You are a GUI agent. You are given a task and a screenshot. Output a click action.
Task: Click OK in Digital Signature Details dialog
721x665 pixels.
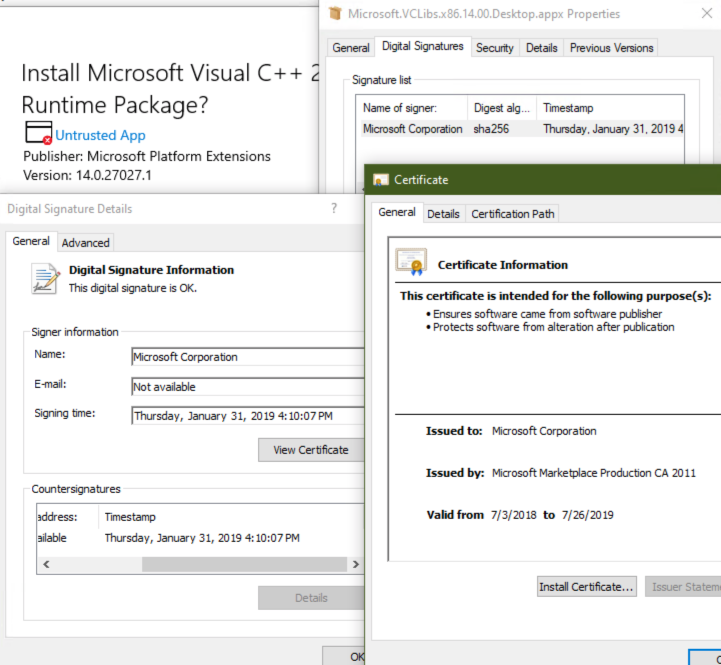coord(343,656)
